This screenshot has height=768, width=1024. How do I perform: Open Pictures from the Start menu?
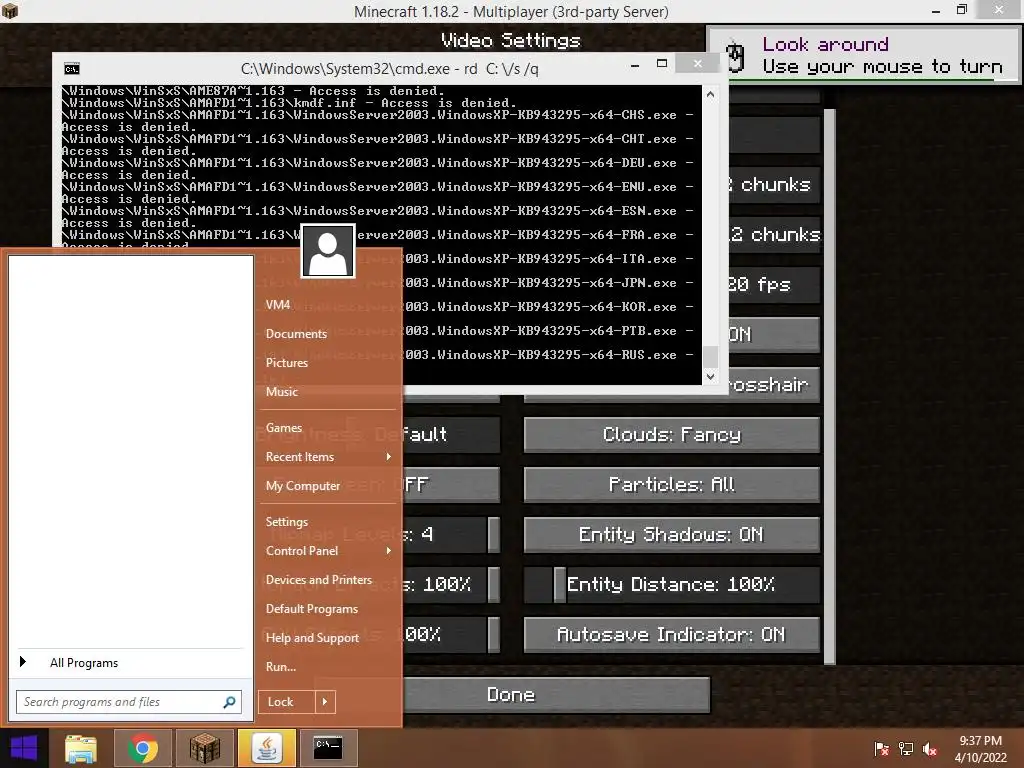(x=287, y=362)
